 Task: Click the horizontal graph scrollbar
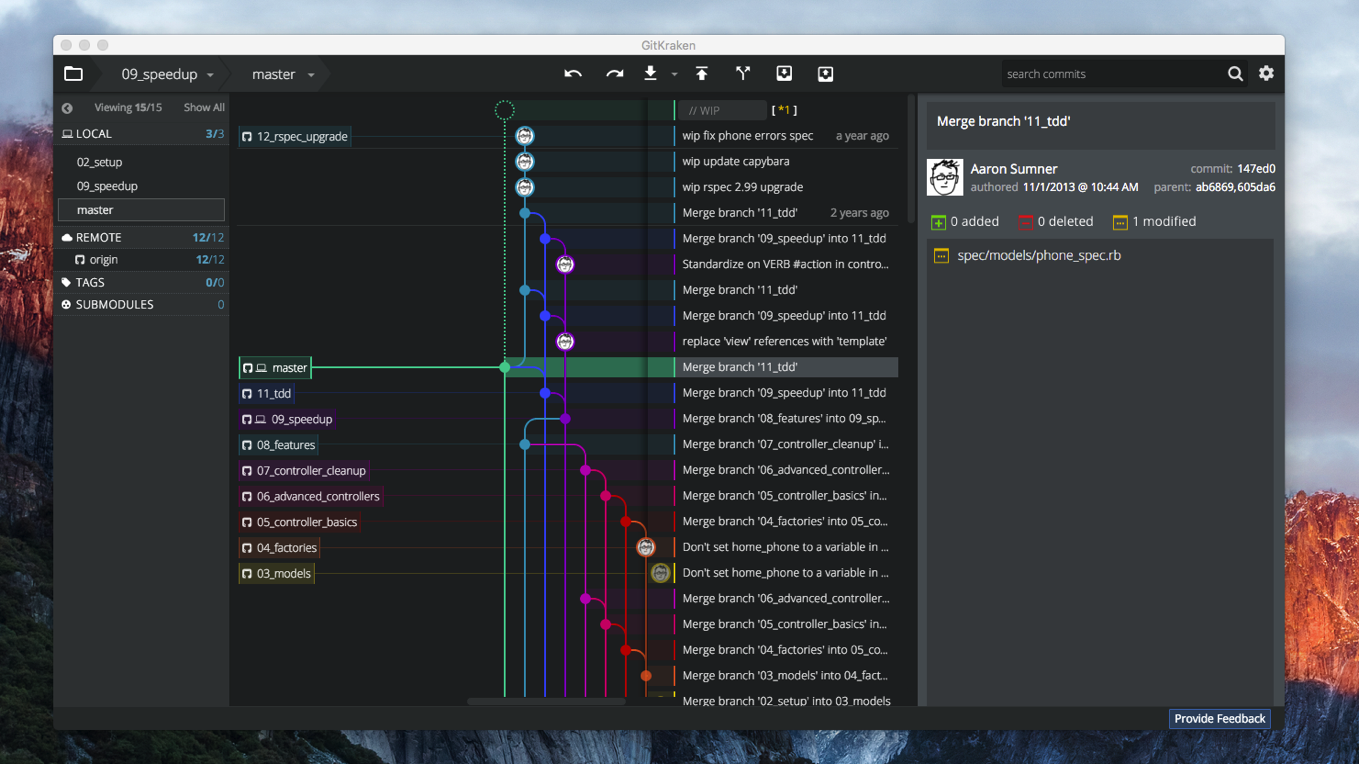pyautogui.click(x=546, y=702)
